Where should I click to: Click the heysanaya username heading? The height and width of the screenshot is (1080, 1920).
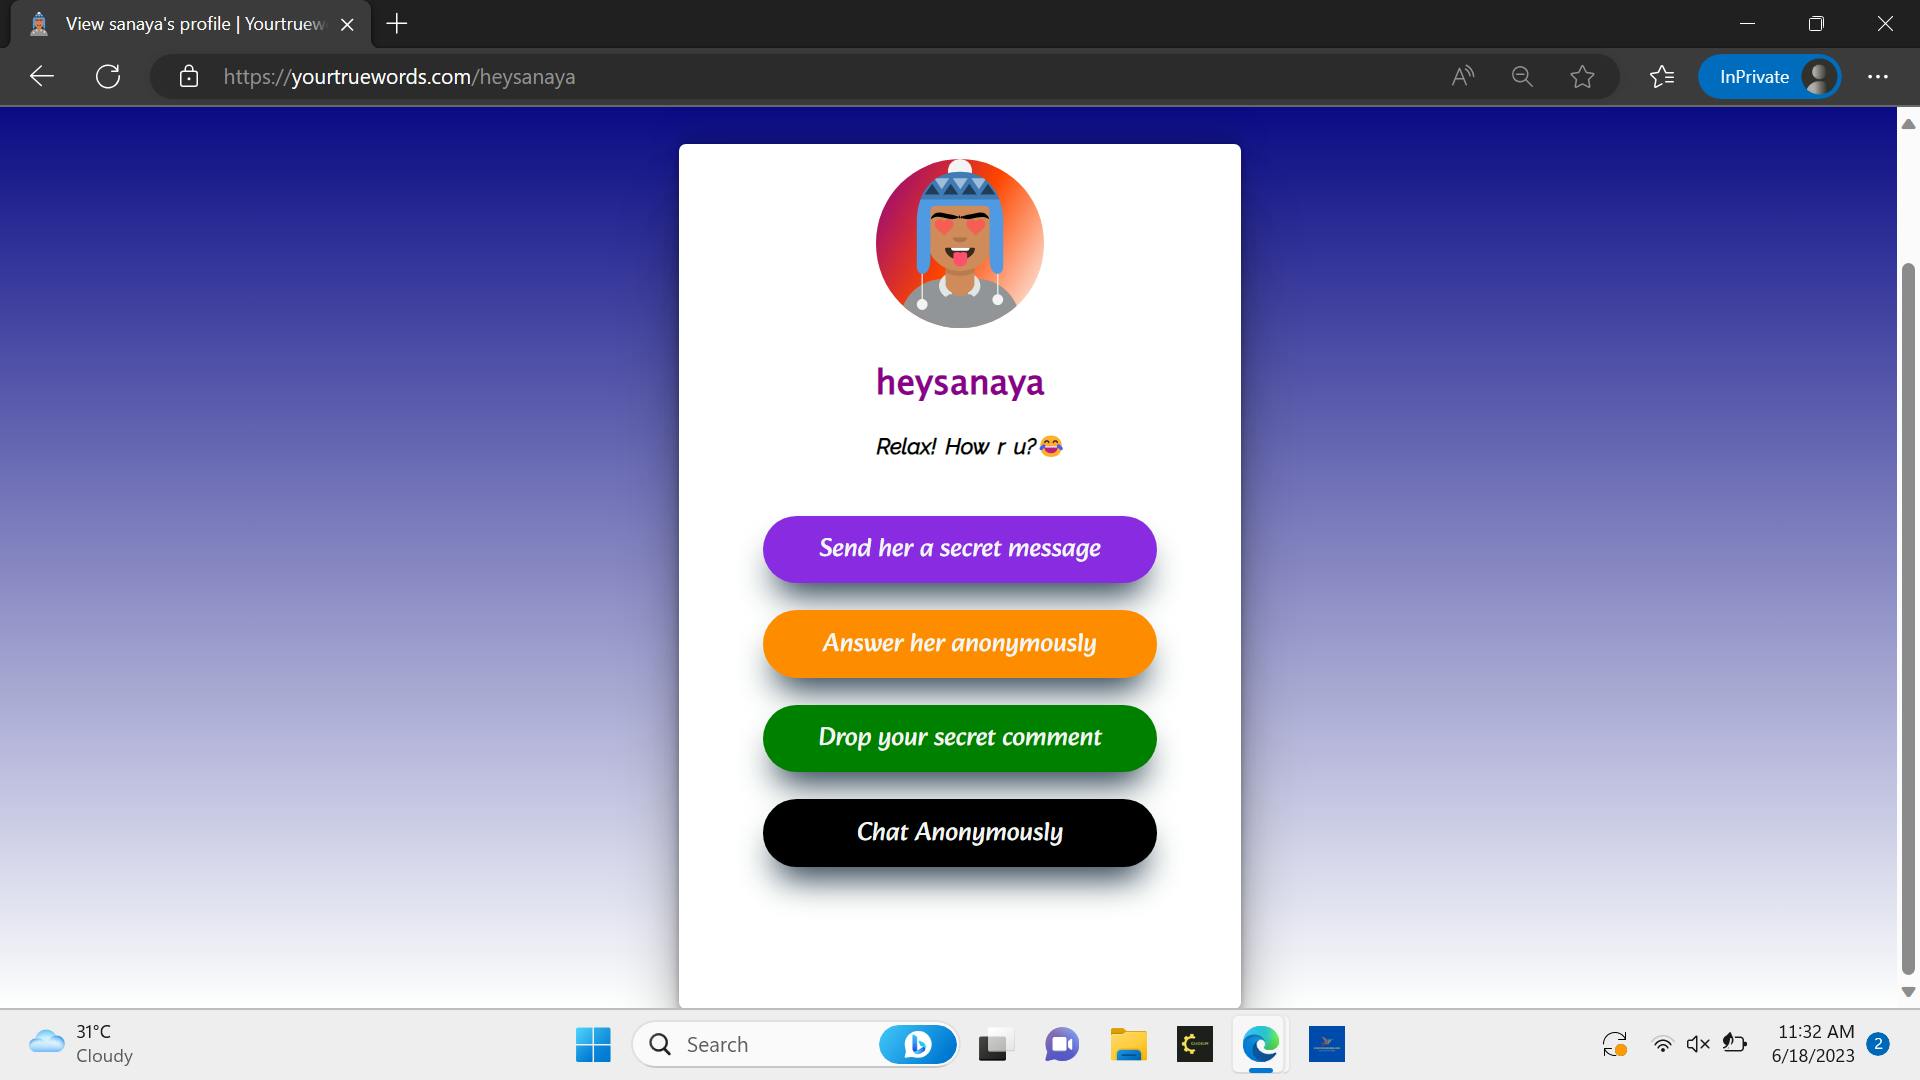tap(959, 382)
